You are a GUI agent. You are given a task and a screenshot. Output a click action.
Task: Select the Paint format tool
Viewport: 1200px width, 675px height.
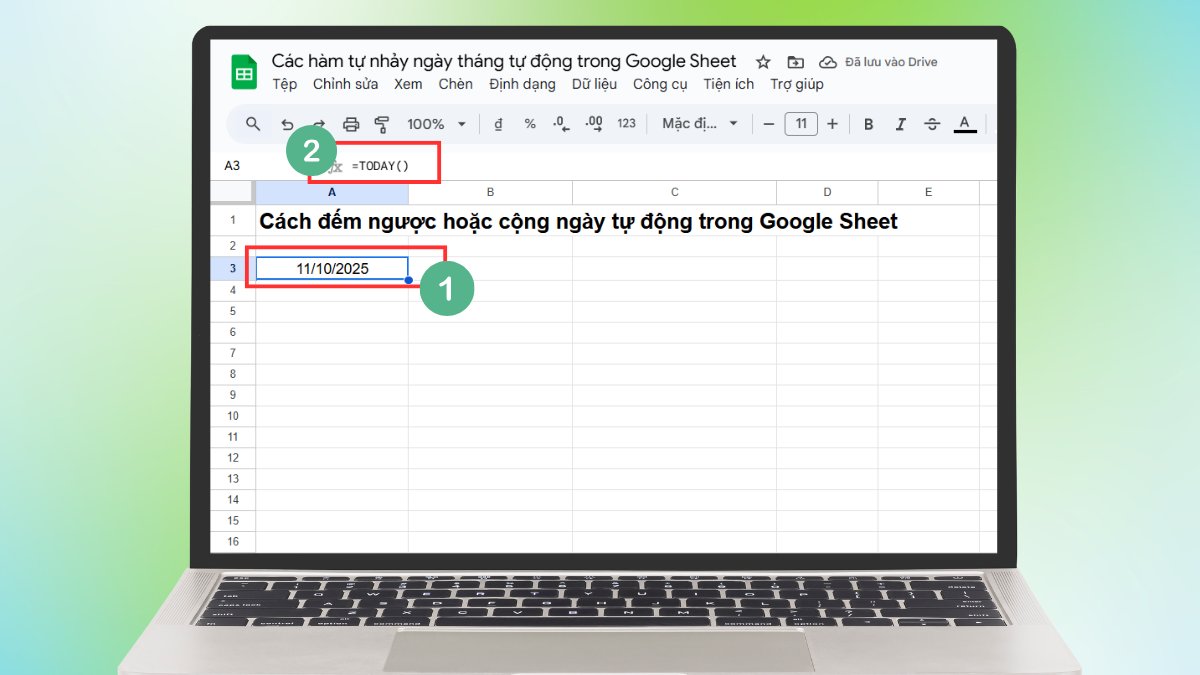pyautogui.click(x=383, y=123)
